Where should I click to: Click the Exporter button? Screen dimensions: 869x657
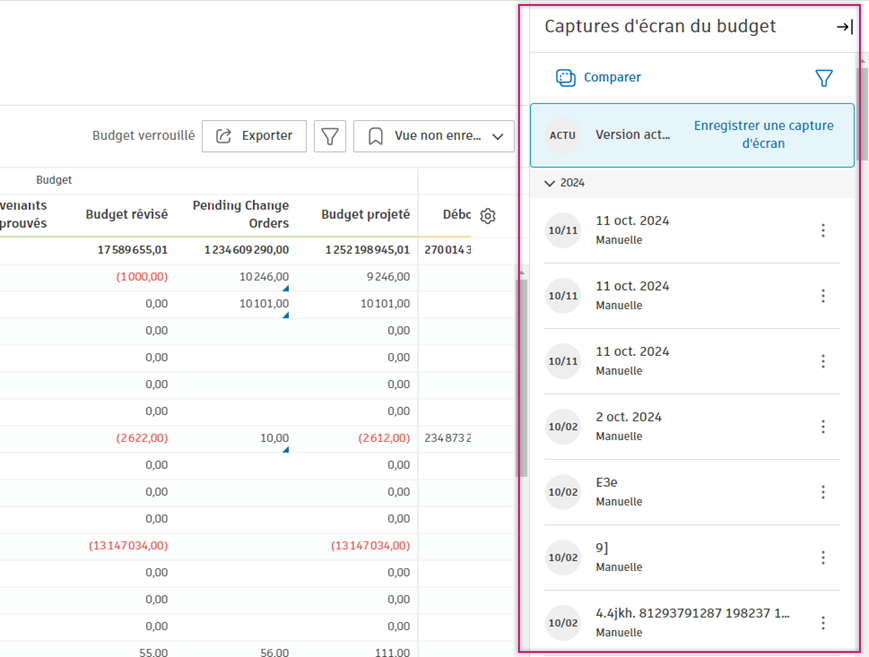click(x=254, y=136)
